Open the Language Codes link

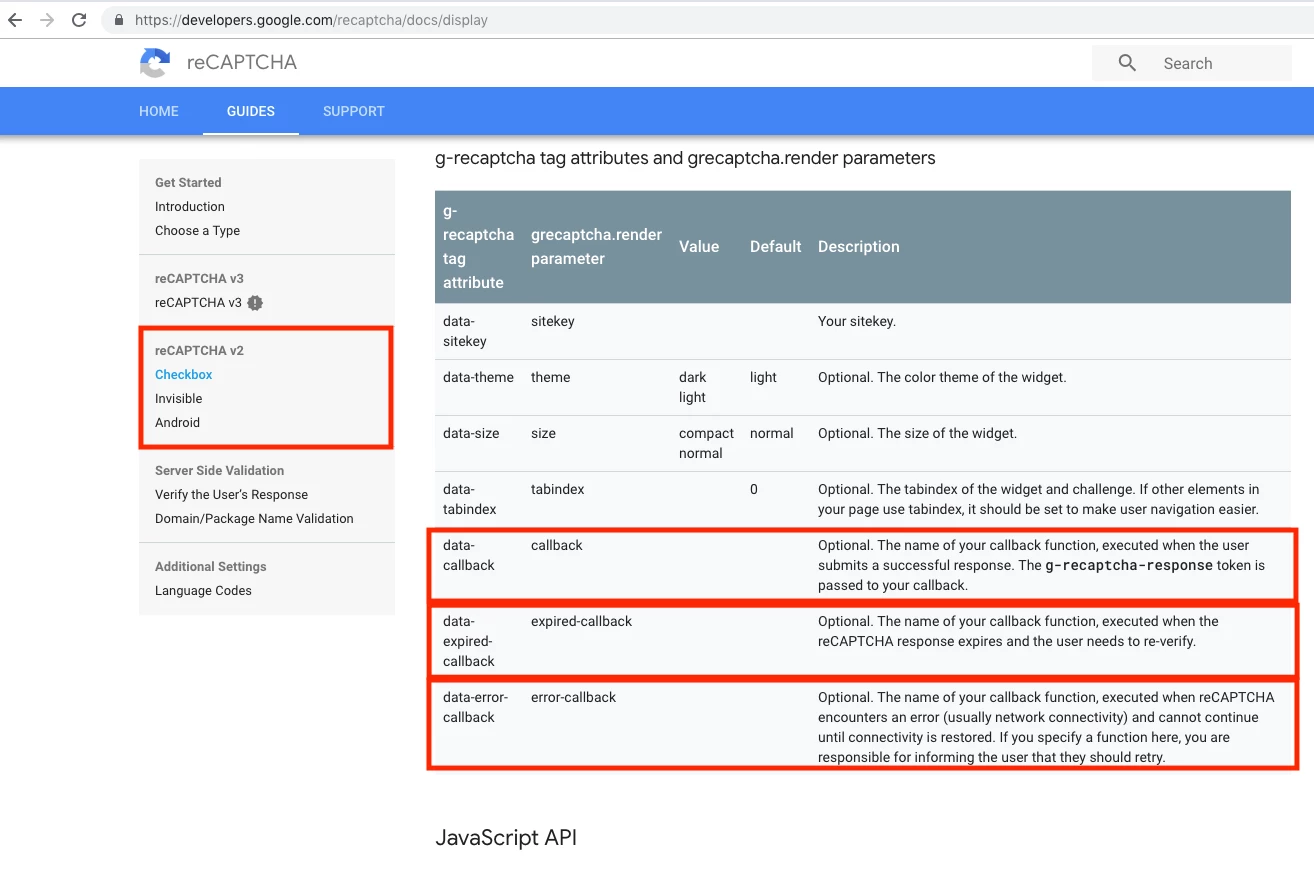204,591
